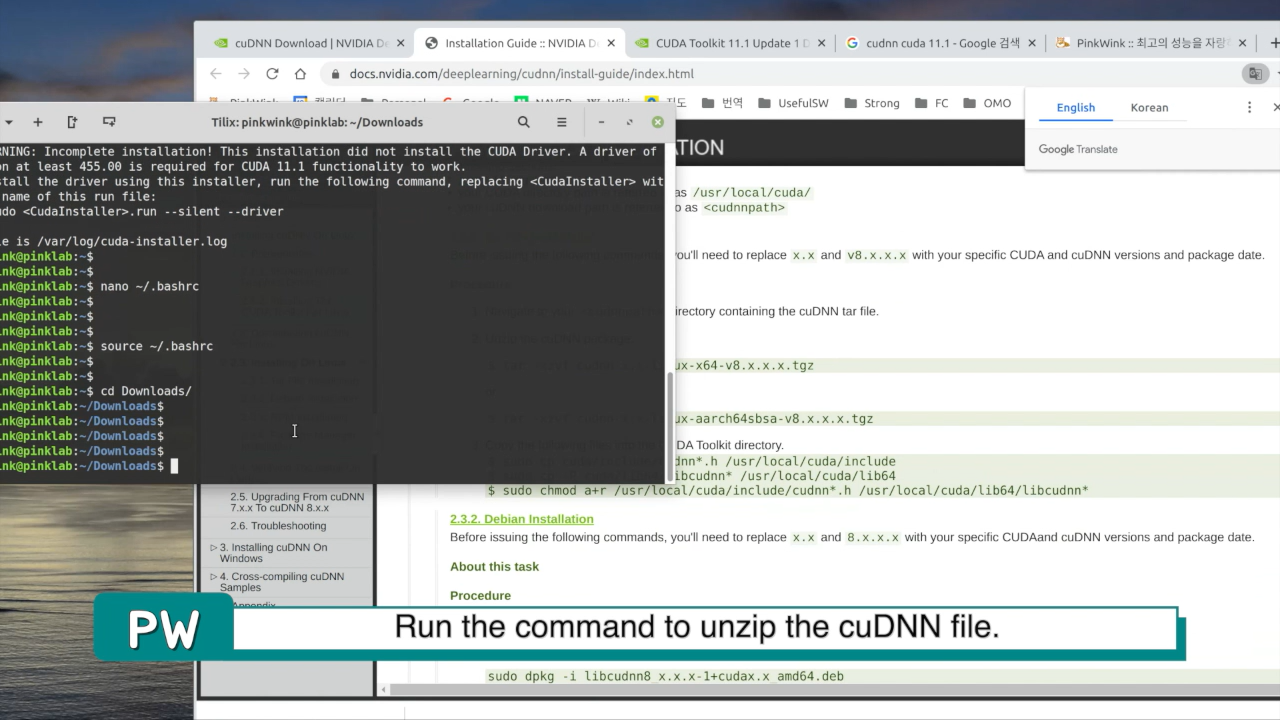
Task: Click lock icon in address bar
Action: (335, 74)
